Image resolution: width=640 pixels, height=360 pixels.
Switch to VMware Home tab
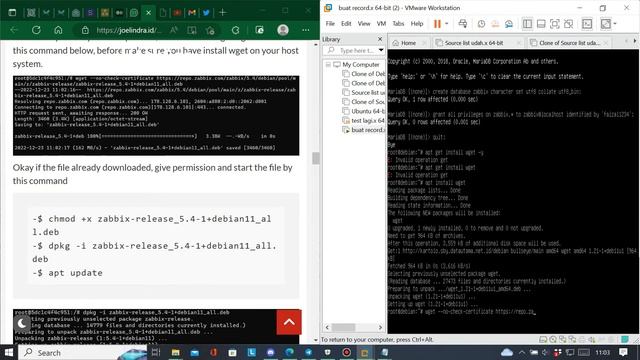click(409, 42)
